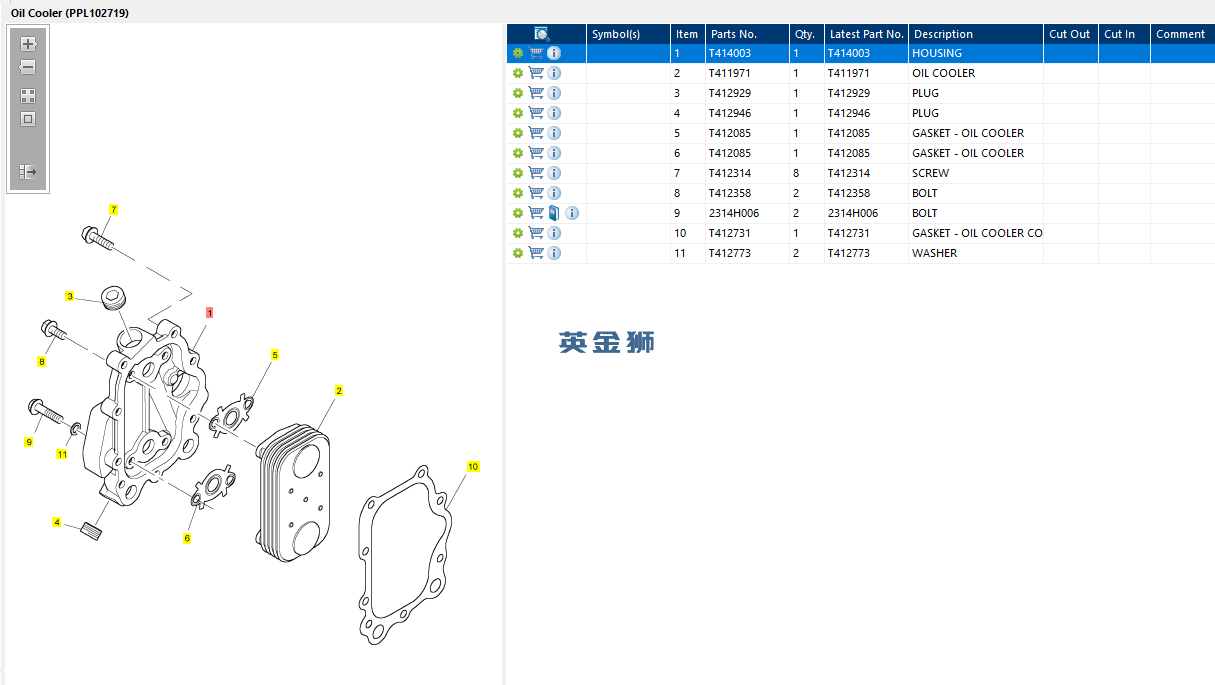Click the Cut In column header

point(1124,34)
